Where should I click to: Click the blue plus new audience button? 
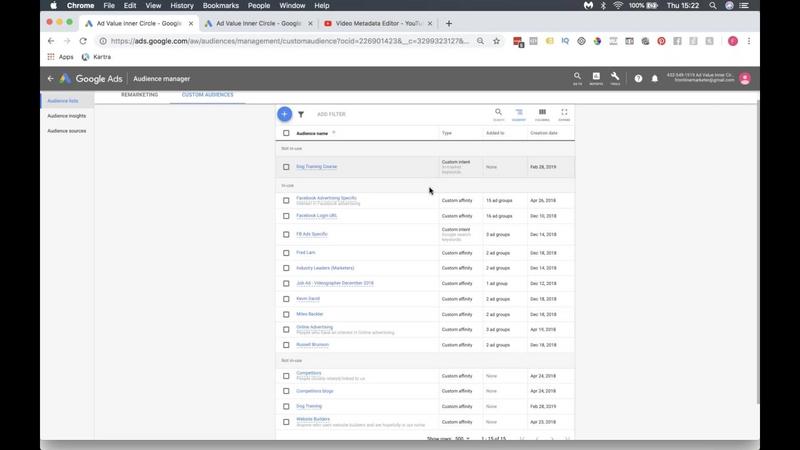tap(285, 114)
